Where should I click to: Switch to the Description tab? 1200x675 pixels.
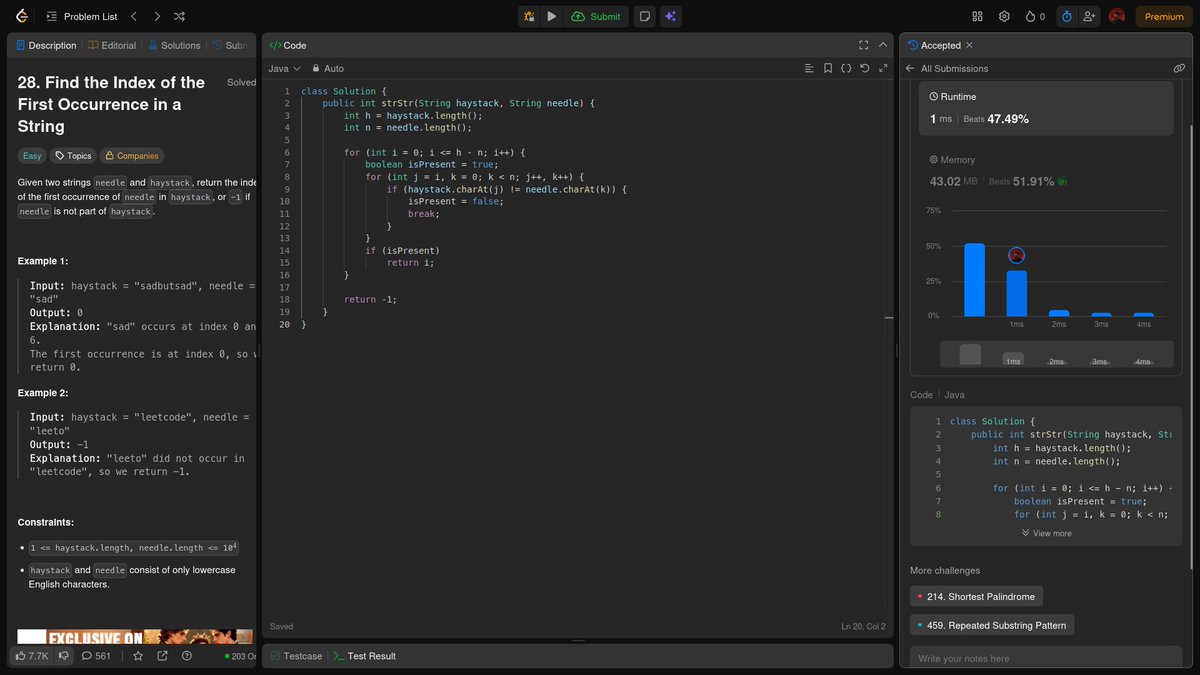point(46,45)
